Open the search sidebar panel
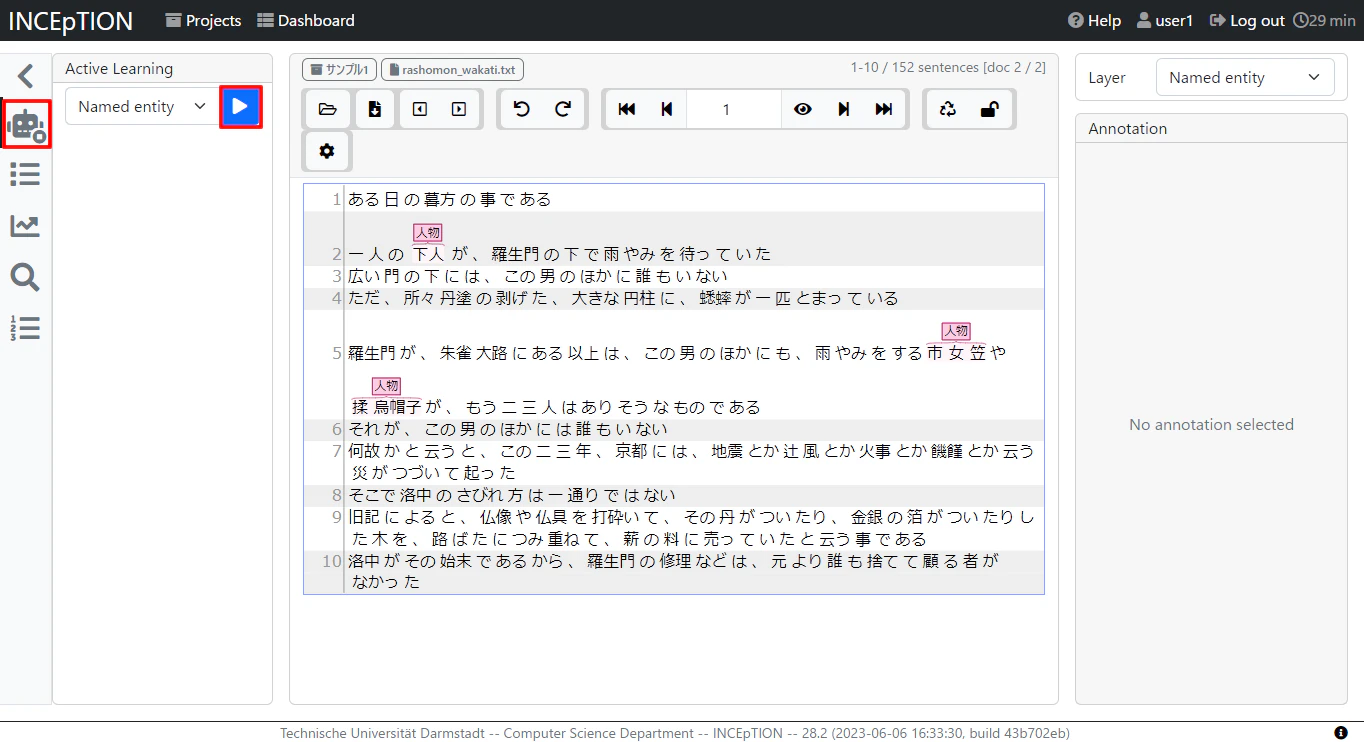 pos(25,277)
